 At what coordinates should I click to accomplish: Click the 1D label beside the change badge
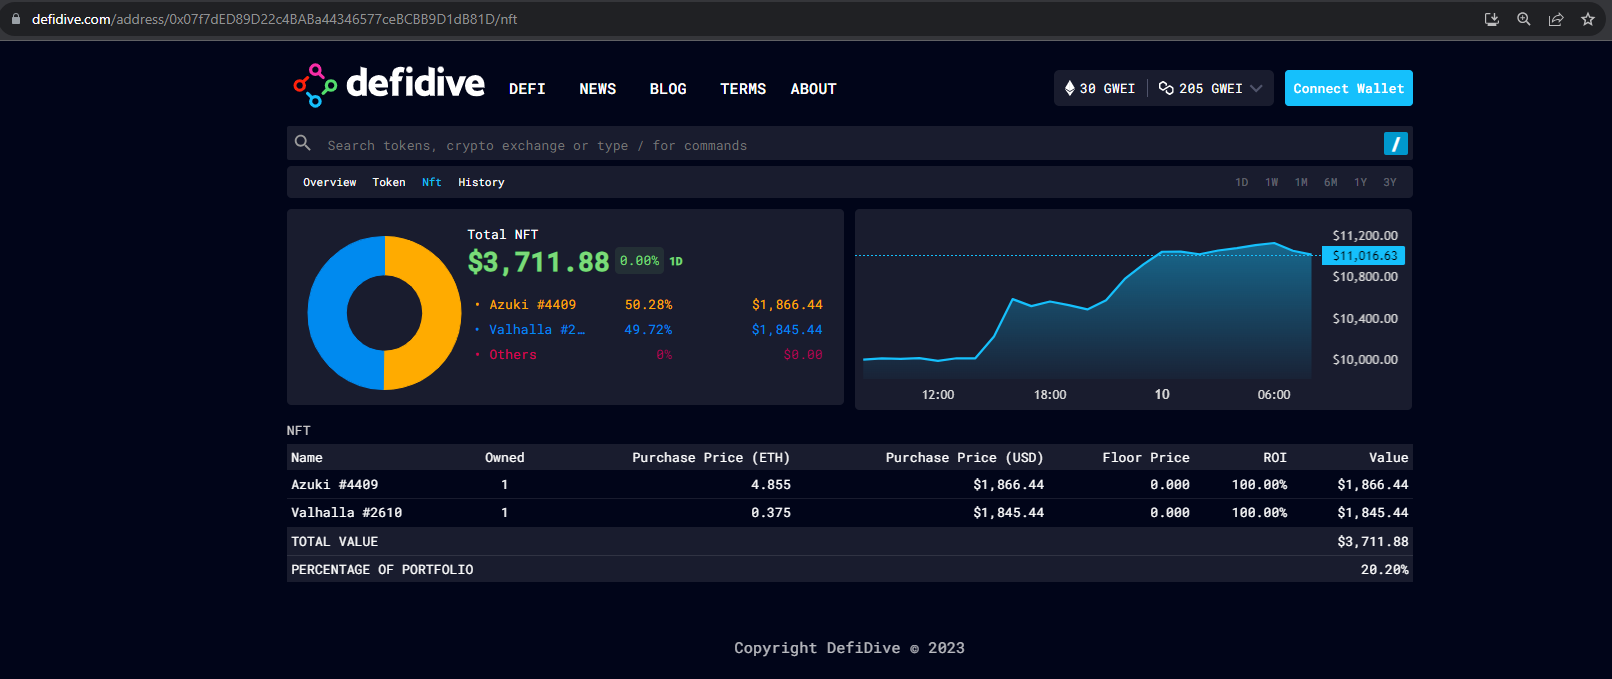[x=676, y=262]
